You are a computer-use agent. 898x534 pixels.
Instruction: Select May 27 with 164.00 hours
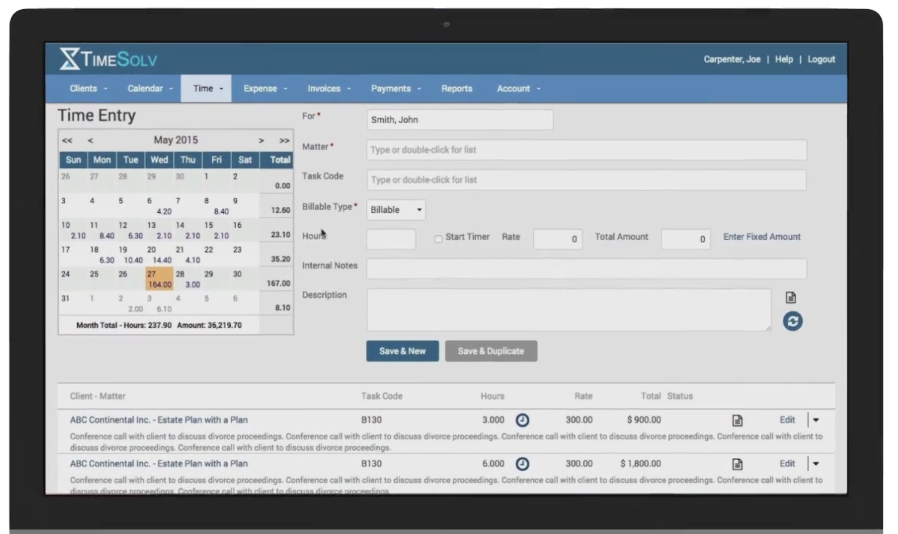[x=159, y=279]
